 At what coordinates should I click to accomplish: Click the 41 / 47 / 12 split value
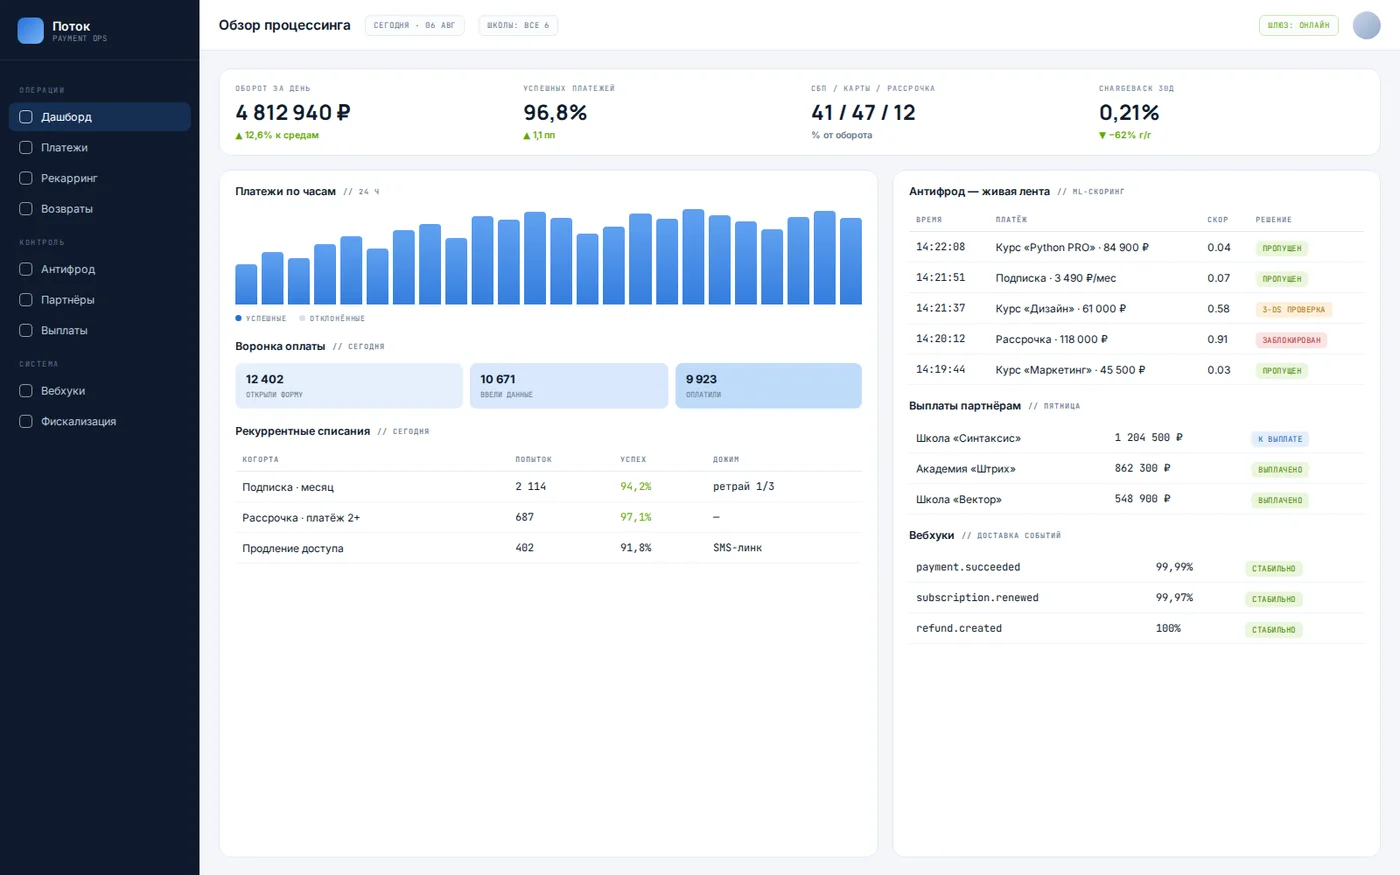point(863,113)
